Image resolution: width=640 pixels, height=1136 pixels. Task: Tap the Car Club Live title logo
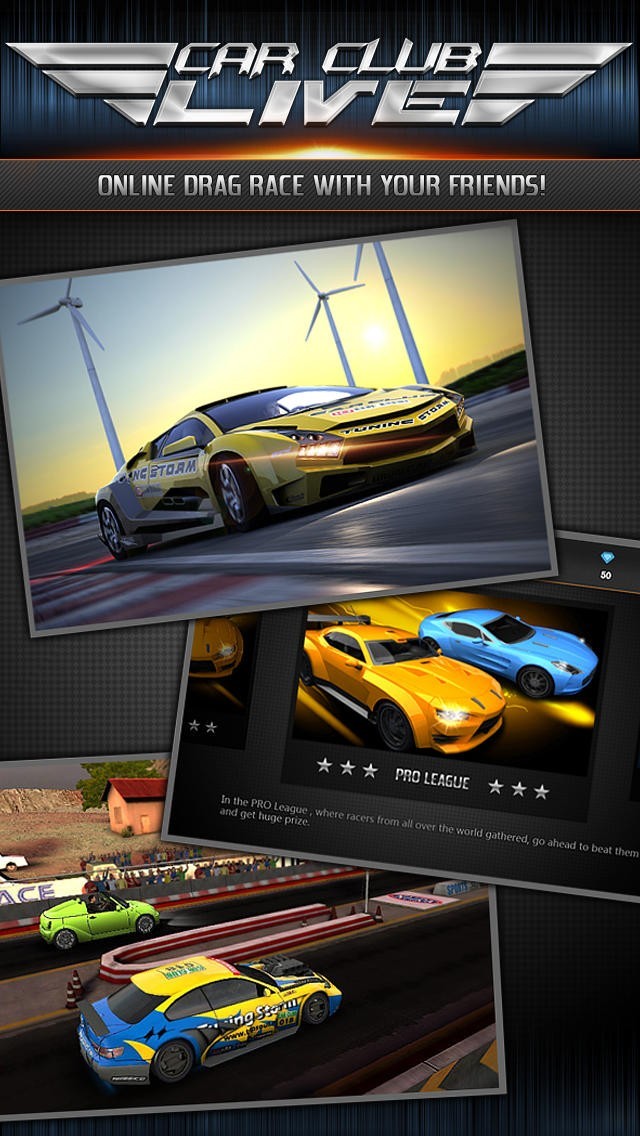320,80
